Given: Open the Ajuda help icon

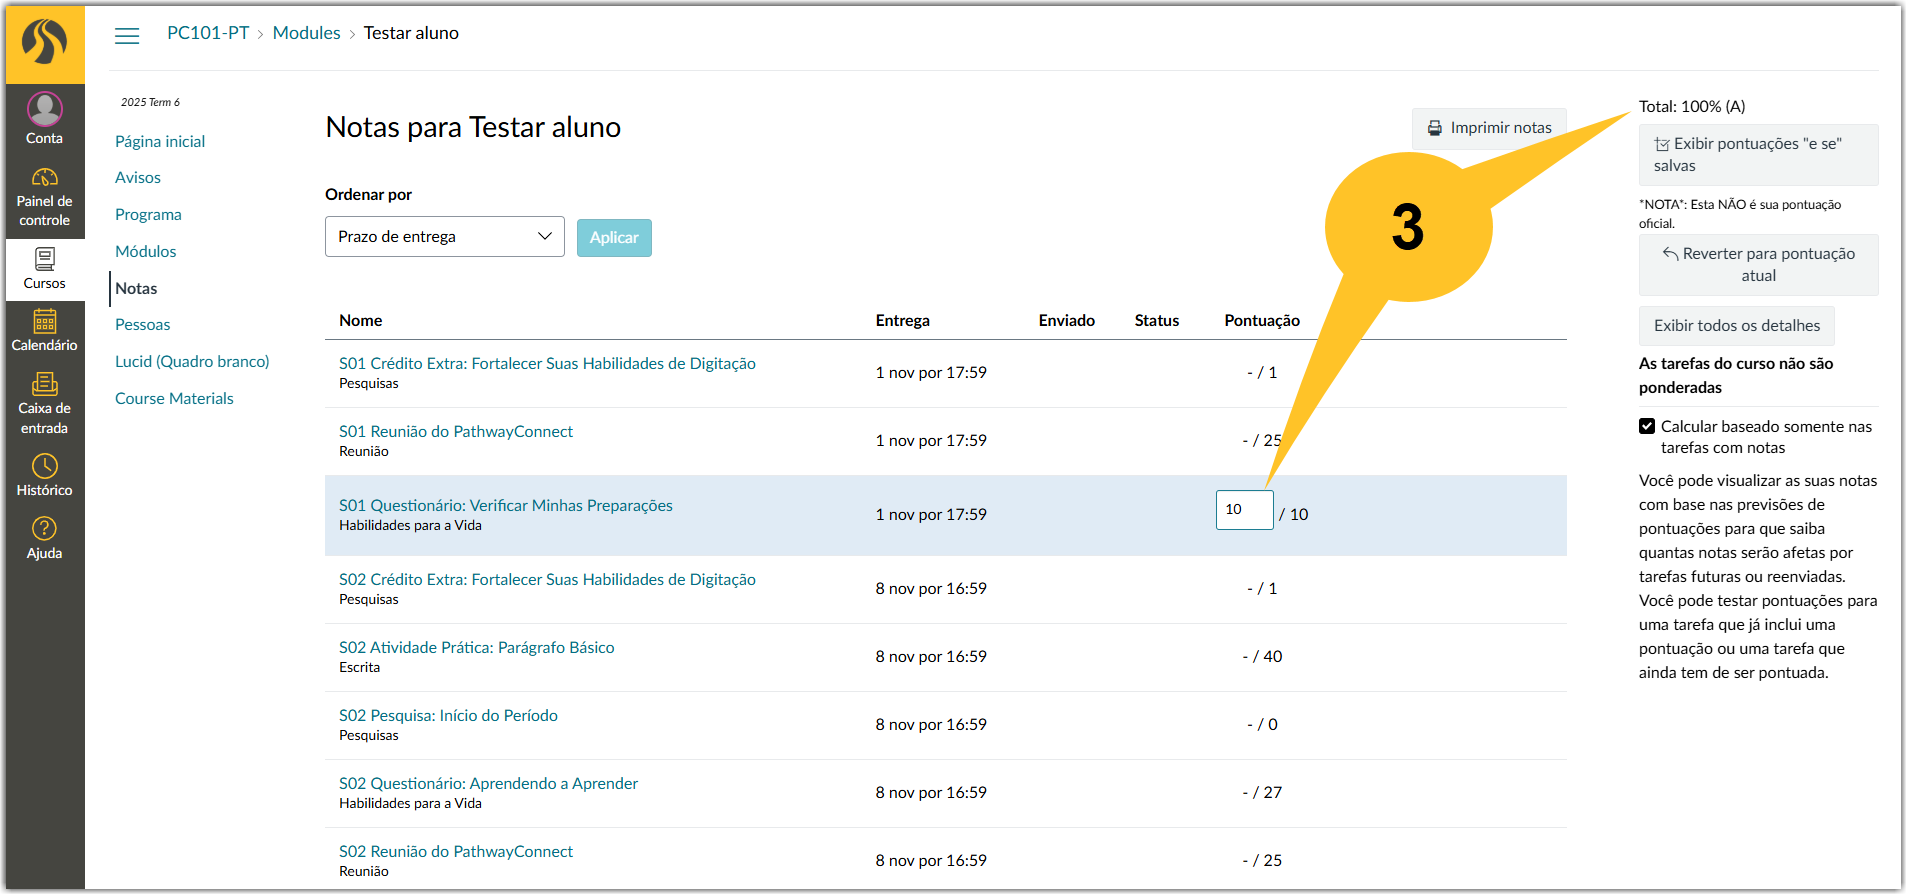Looking at the screenshot, I should click(45, 528).
